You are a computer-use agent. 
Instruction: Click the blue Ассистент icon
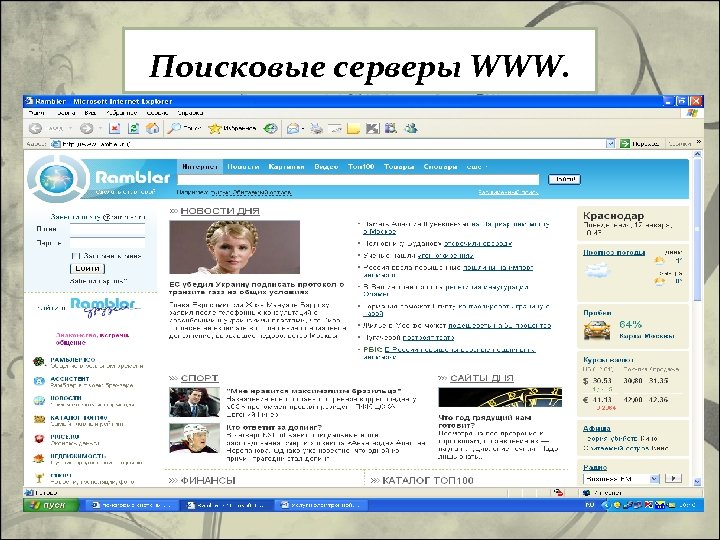pyautogui.click(x=39, y=381)
